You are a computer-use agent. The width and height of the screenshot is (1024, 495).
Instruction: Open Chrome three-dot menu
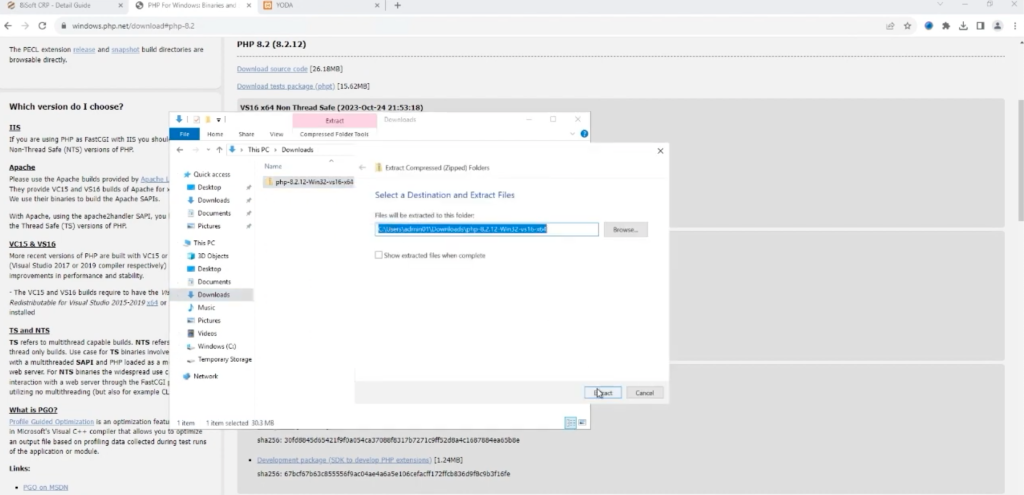click(1016, 26)
